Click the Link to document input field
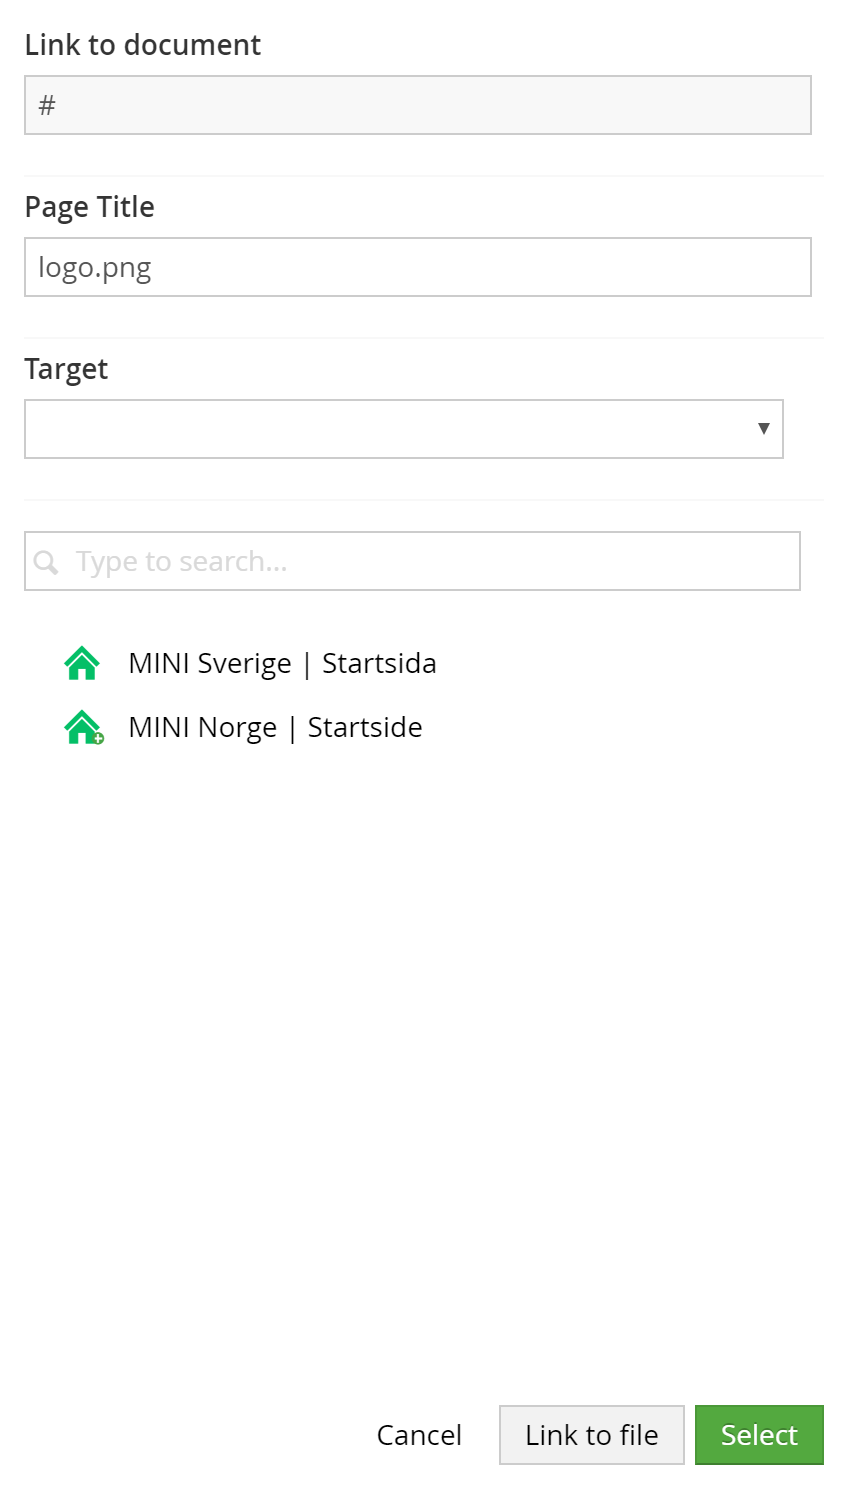Viewport: 858px width, 1498px height. 418,105
